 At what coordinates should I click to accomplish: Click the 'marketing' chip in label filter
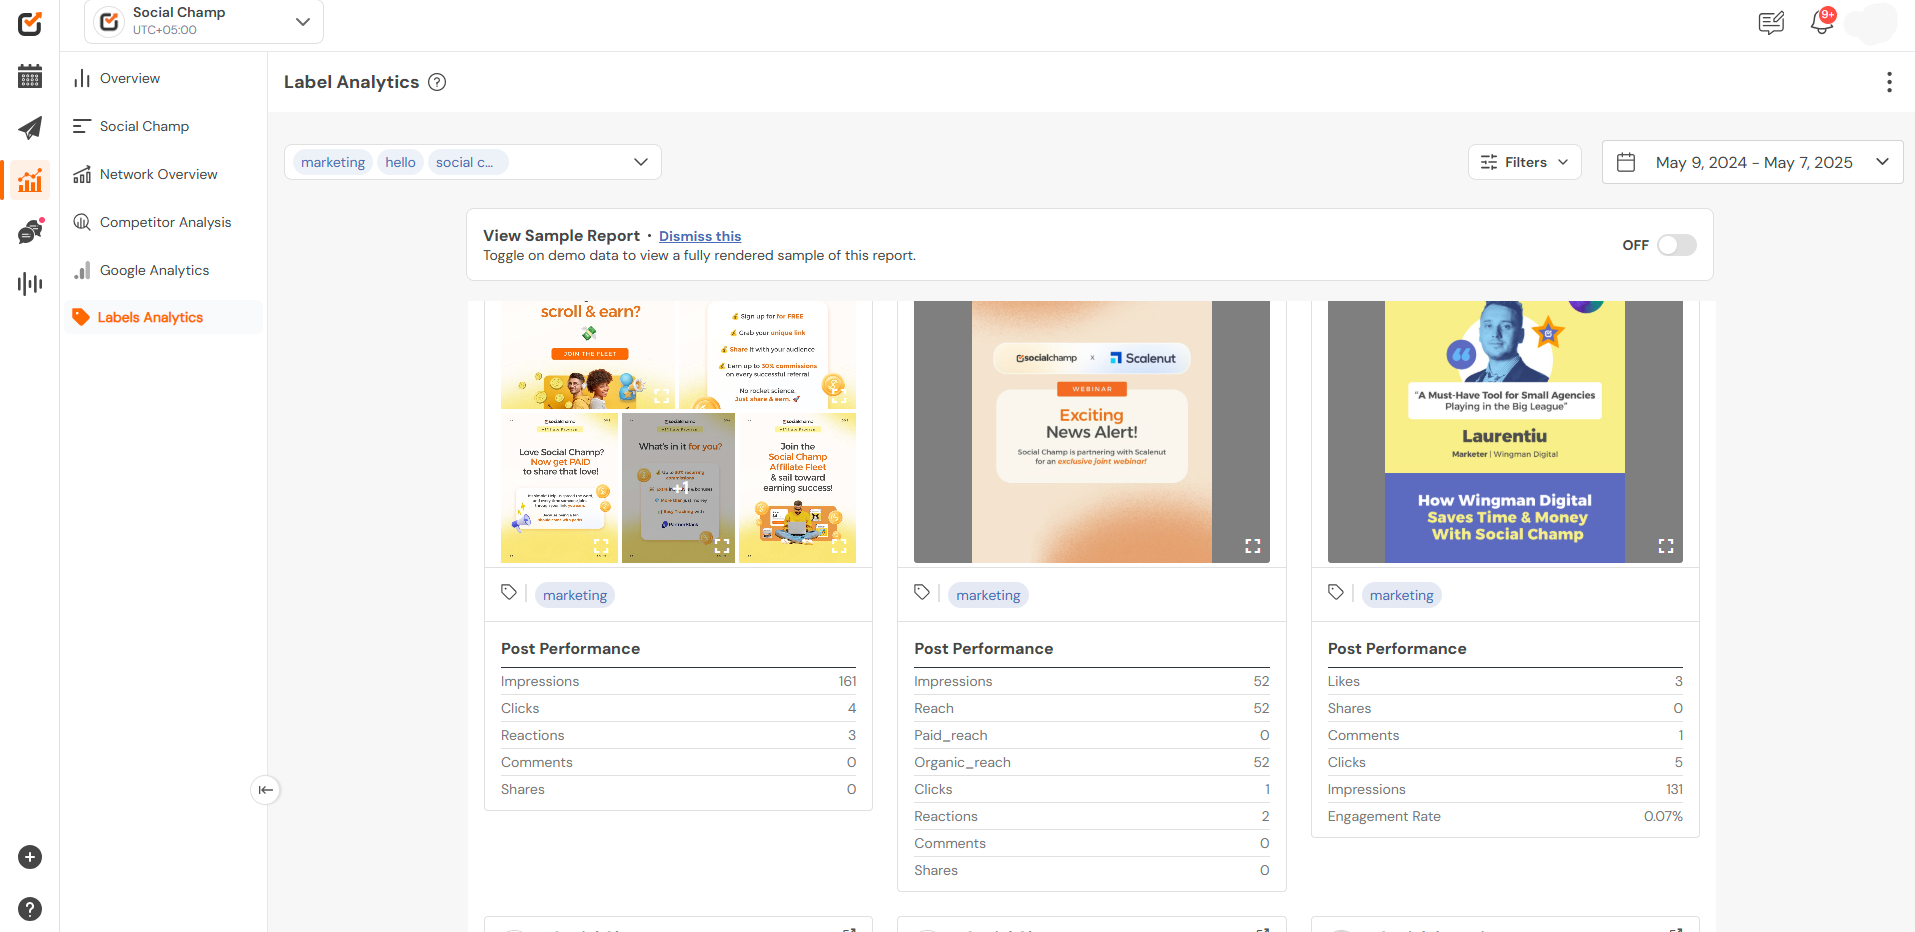[333, 162]
